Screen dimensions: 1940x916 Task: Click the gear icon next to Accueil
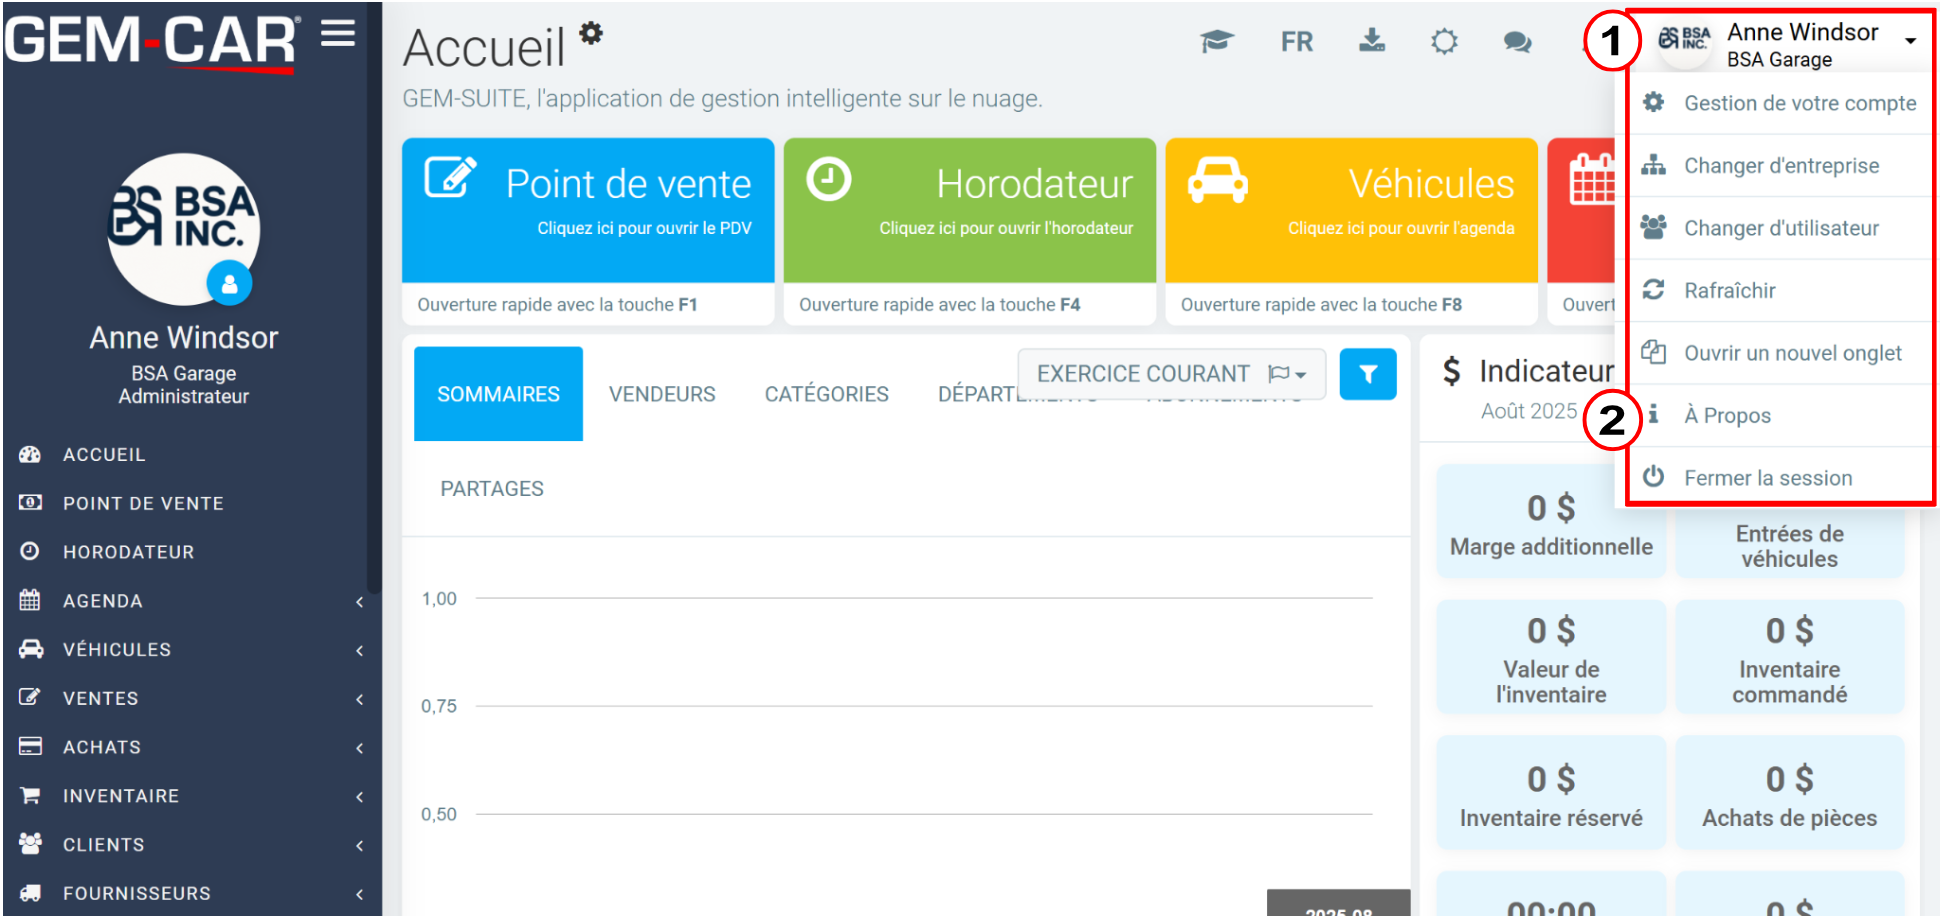(x=591, y=33)
